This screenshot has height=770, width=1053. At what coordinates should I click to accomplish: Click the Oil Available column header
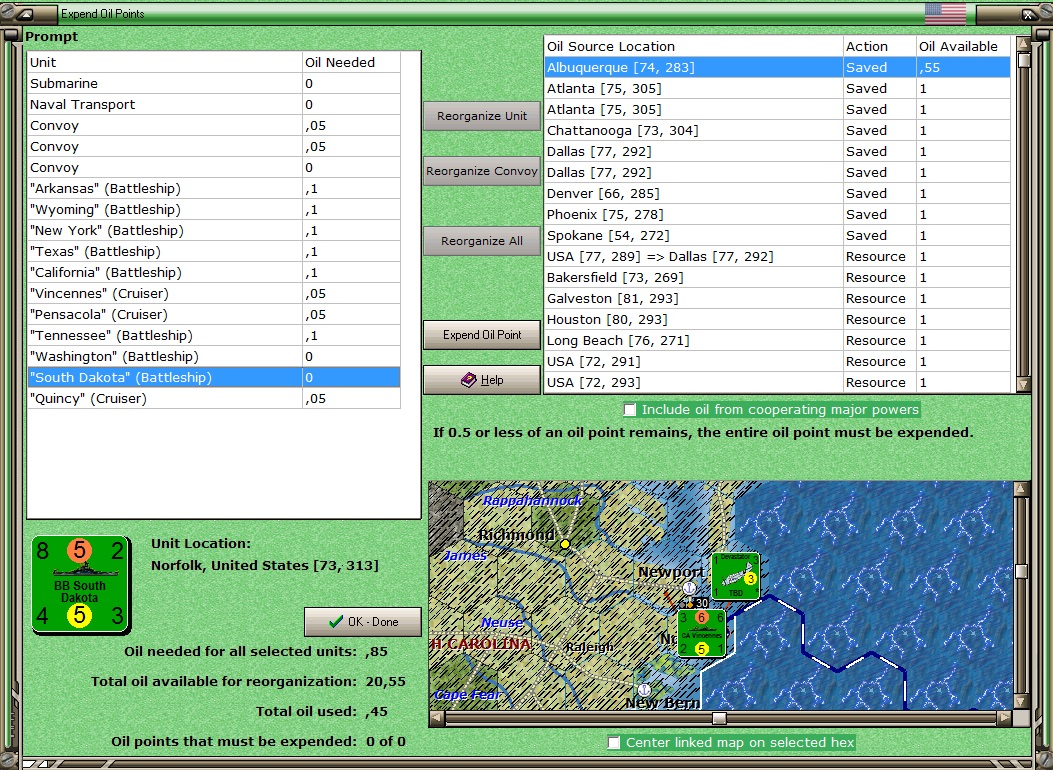pyautogui.click(x=963, y=46)
